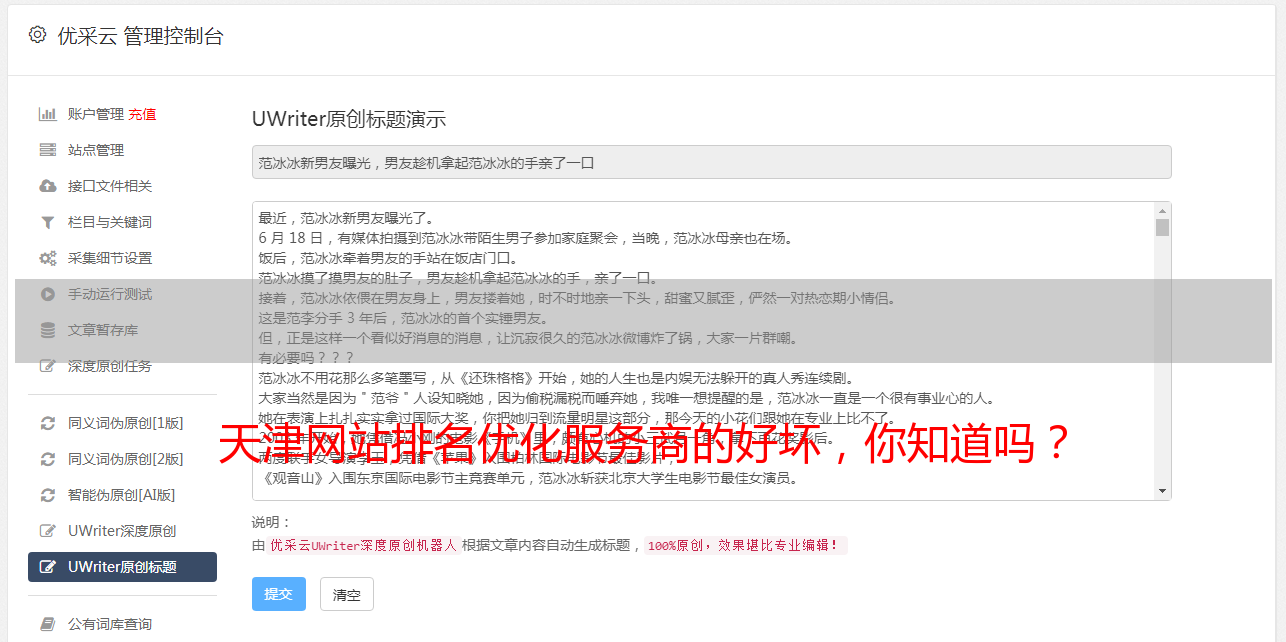Click the textarea scrollbar down arrow
The width and height of the screenshot is (1286, 642).
[x=1162, y=491]
